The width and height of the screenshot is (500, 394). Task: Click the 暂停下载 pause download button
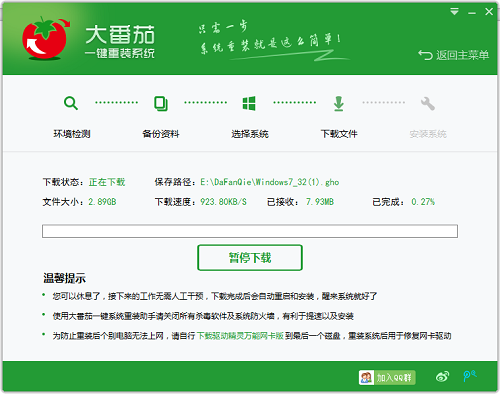point(250,258)
